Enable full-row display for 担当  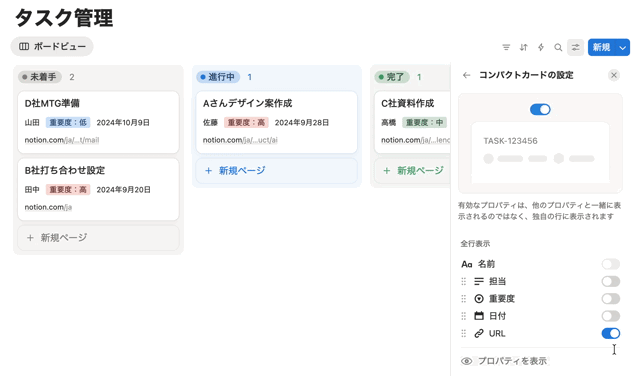[x=611, y=281]
